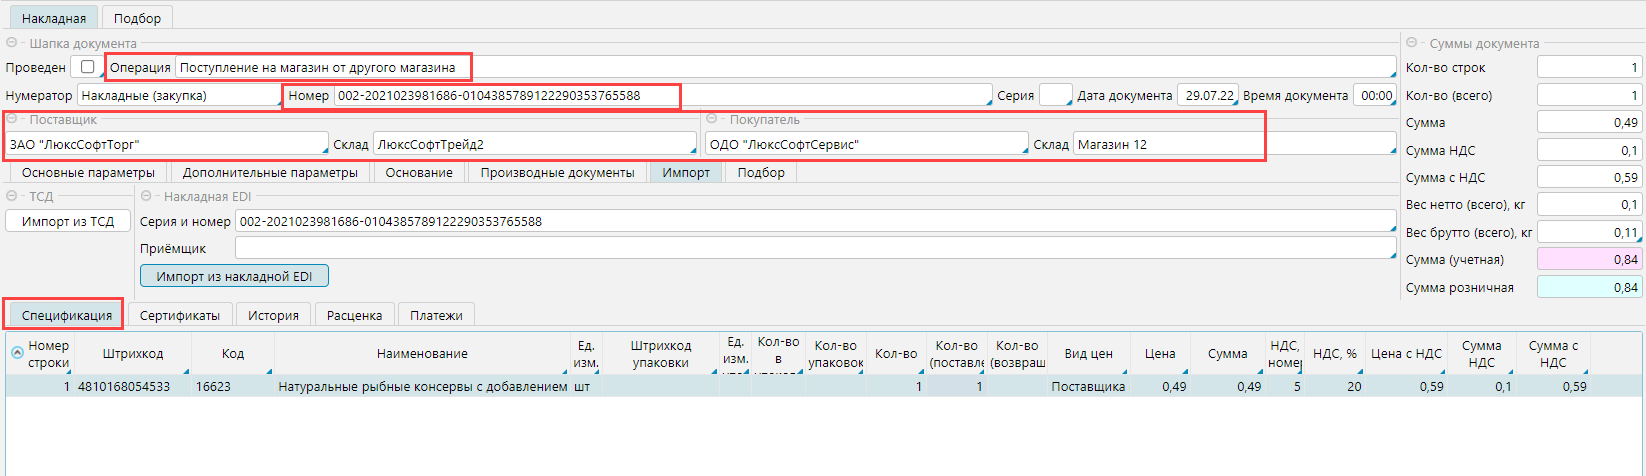Collapse the Шапка документа section
1646x476 pixels.
point(12,43)
